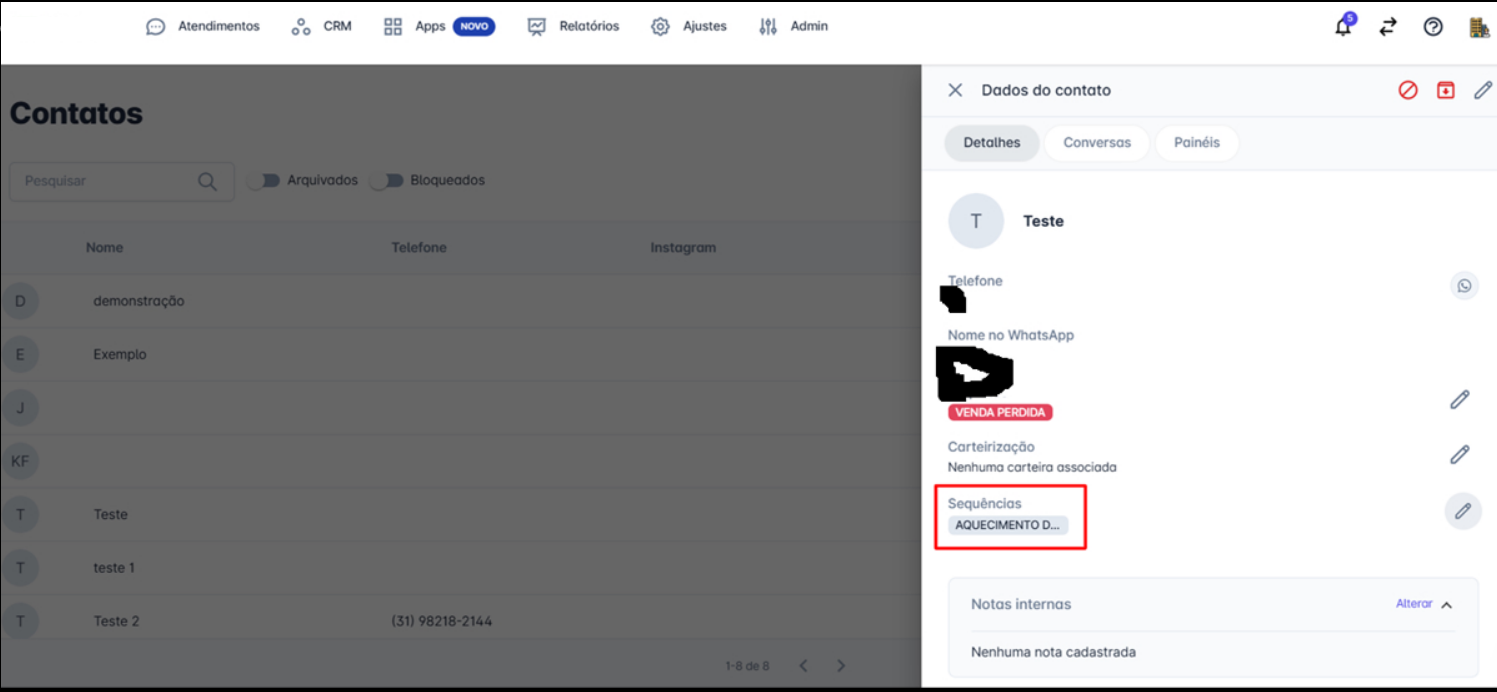Open the Admin menu
The height and width of the screenshot is (692, 1497).
pos(793,27)
